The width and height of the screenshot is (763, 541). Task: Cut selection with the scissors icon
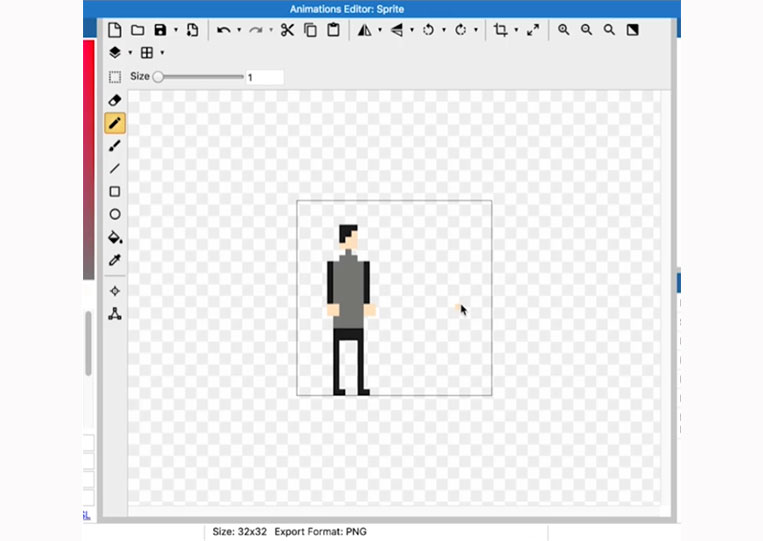[287, 30]
